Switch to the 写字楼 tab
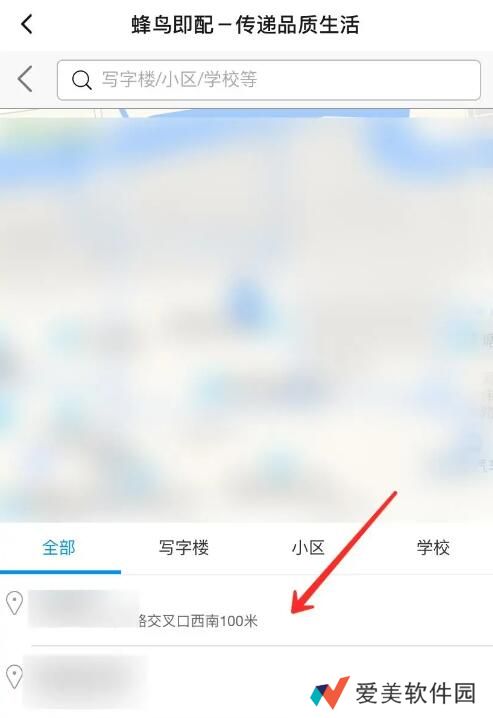493x718 pixels. 184,548
